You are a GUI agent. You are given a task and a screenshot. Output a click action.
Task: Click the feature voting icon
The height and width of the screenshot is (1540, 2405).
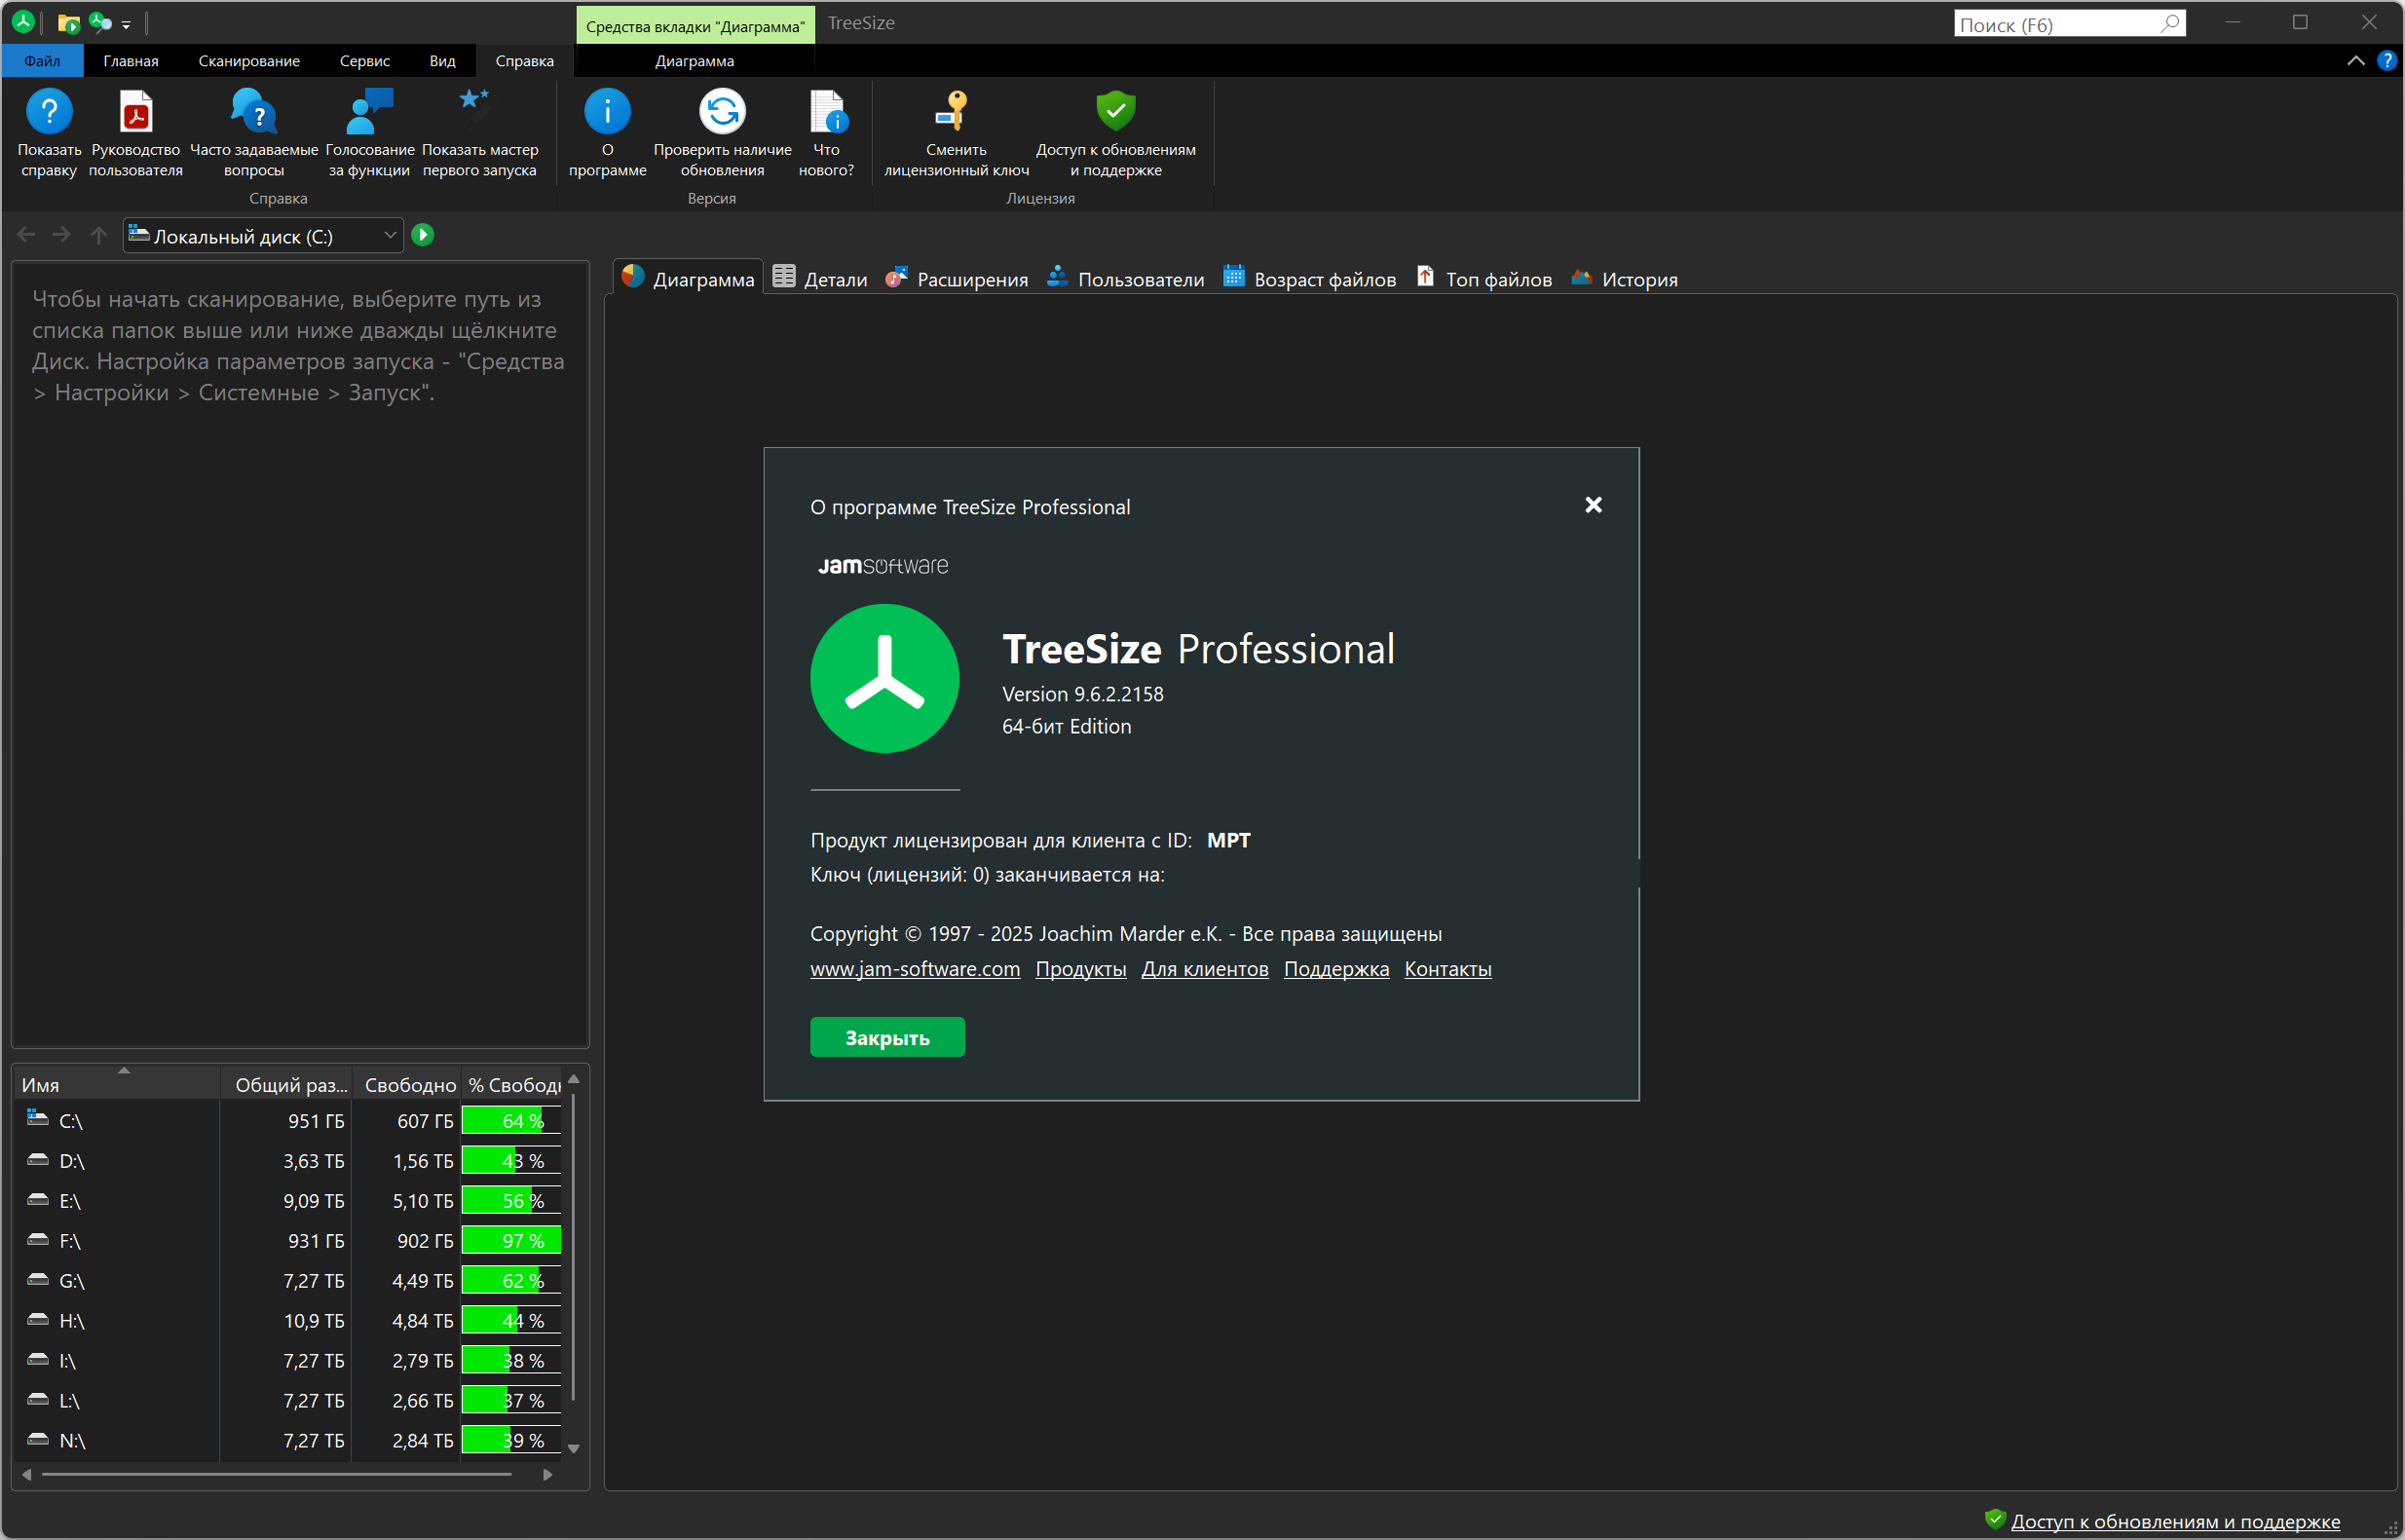369,111
